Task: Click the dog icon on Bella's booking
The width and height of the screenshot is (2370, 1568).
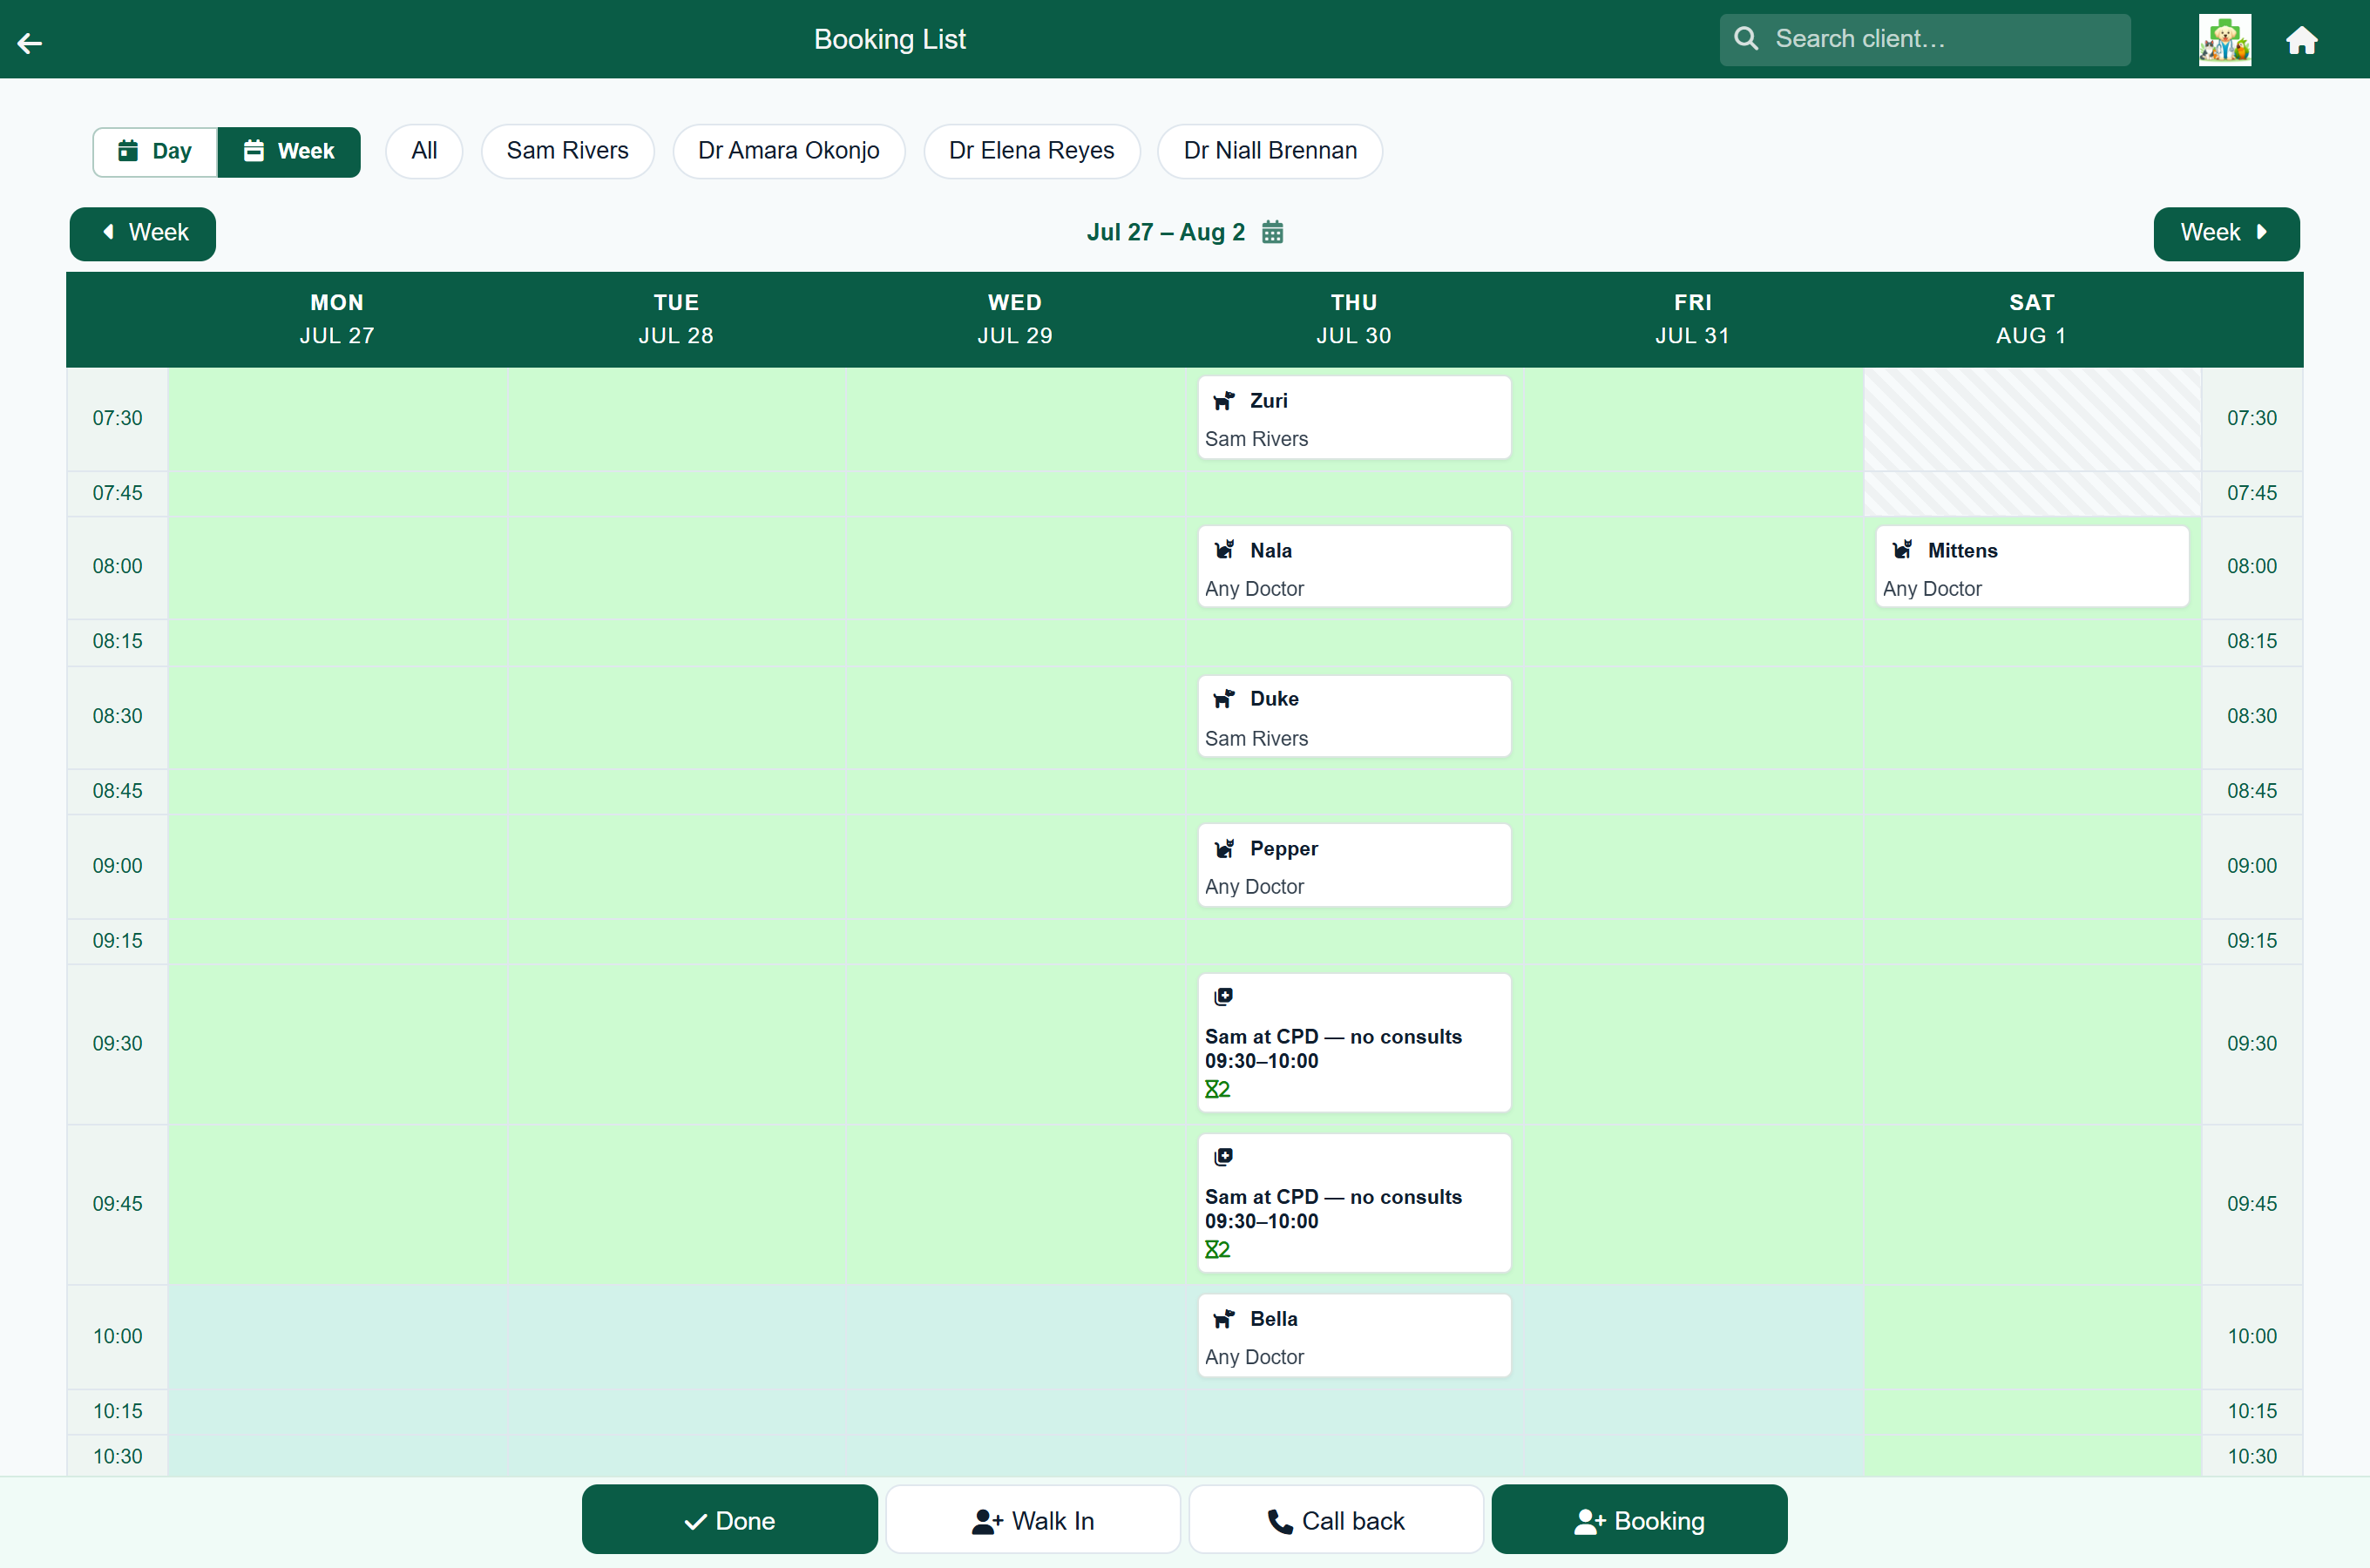Action: tap(1223, 1319)
